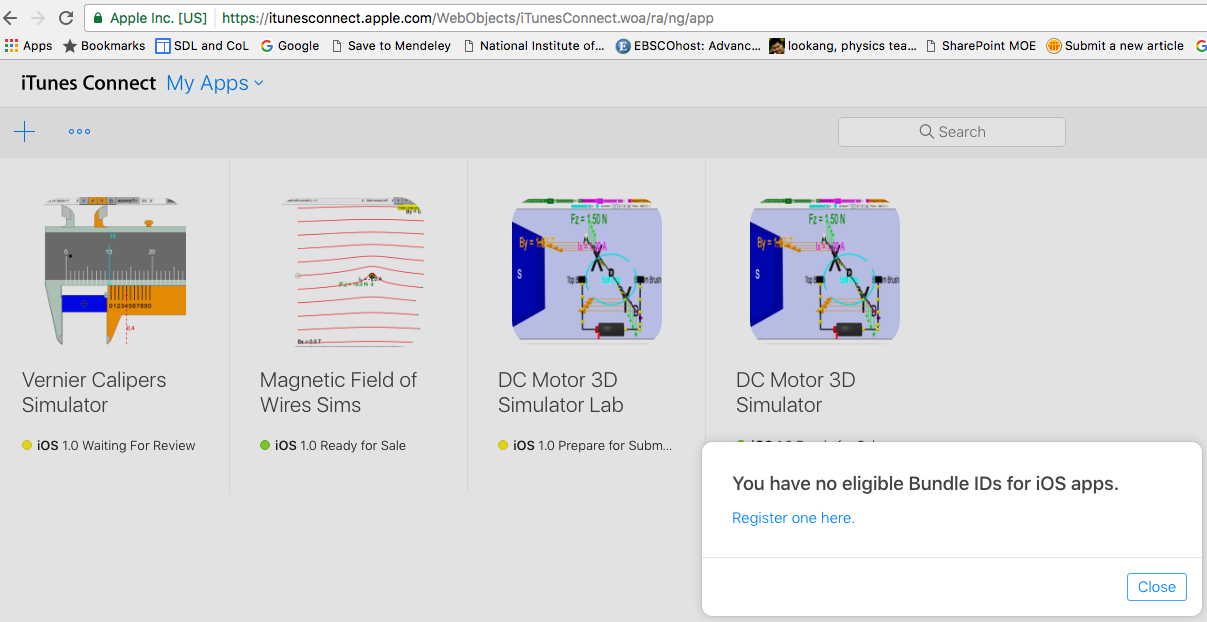The image size is (1207, 622).
Task: Click DC Motor 3D Simulator Lab title
Action: pyautogui.click(x=561, y=392)
